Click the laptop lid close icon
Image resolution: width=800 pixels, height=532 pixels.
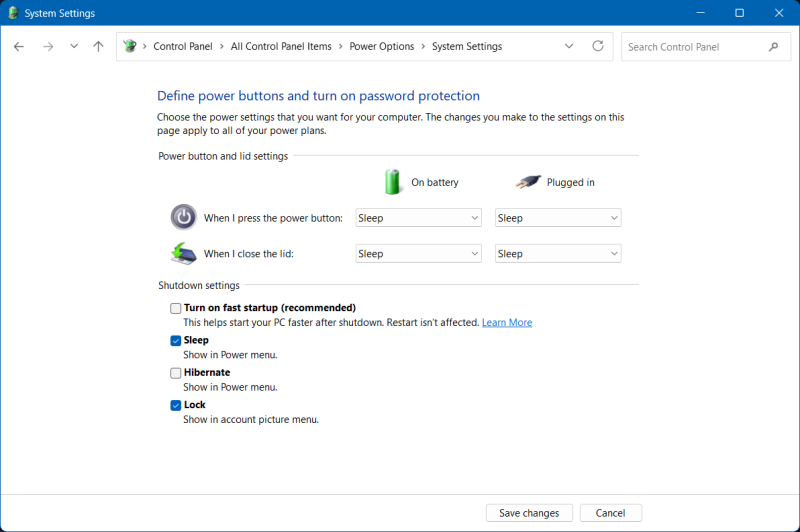183,253
